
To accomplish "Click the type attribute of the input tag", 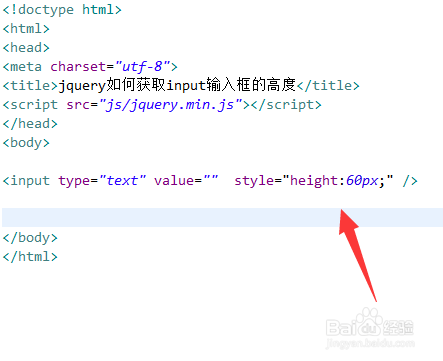I will point(74,181).
